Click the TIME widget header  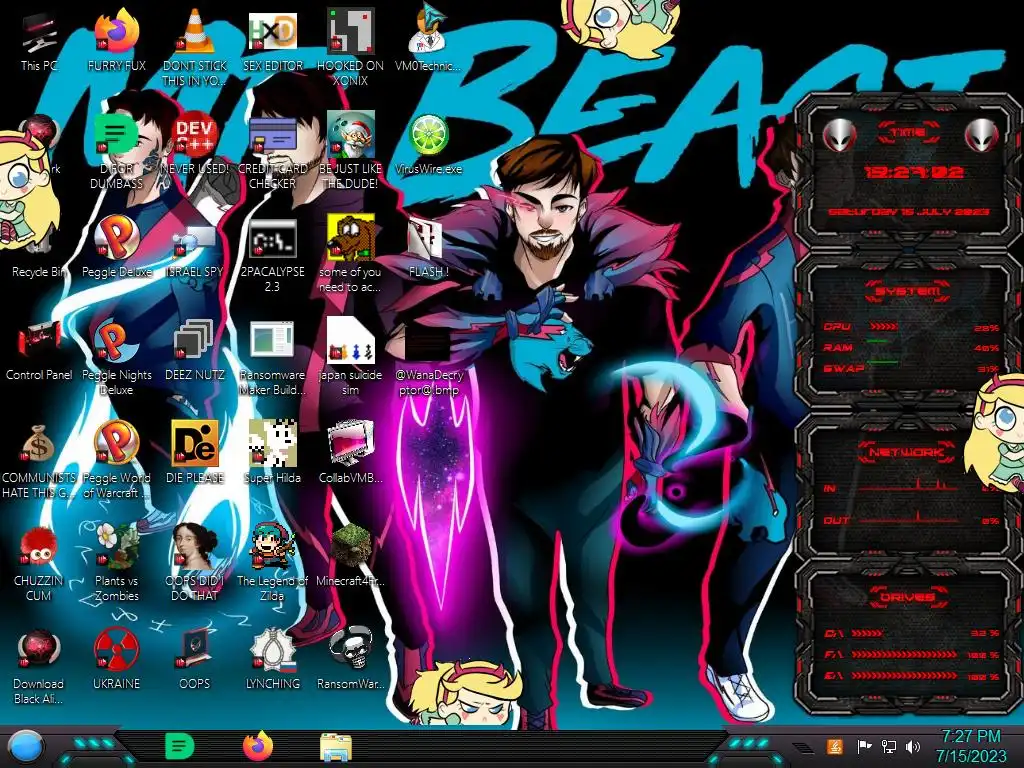[x=908, y=133]
